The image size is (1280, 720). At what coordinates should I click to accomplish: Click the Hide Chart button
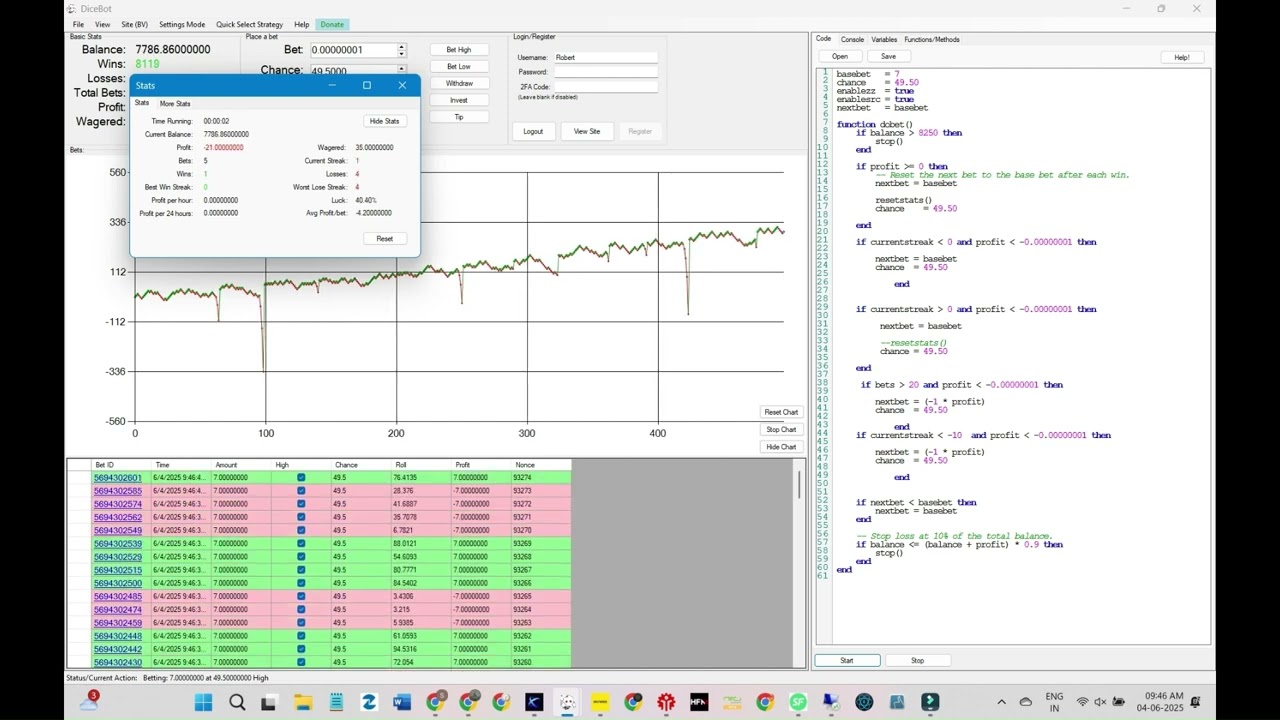pos(781,447)
